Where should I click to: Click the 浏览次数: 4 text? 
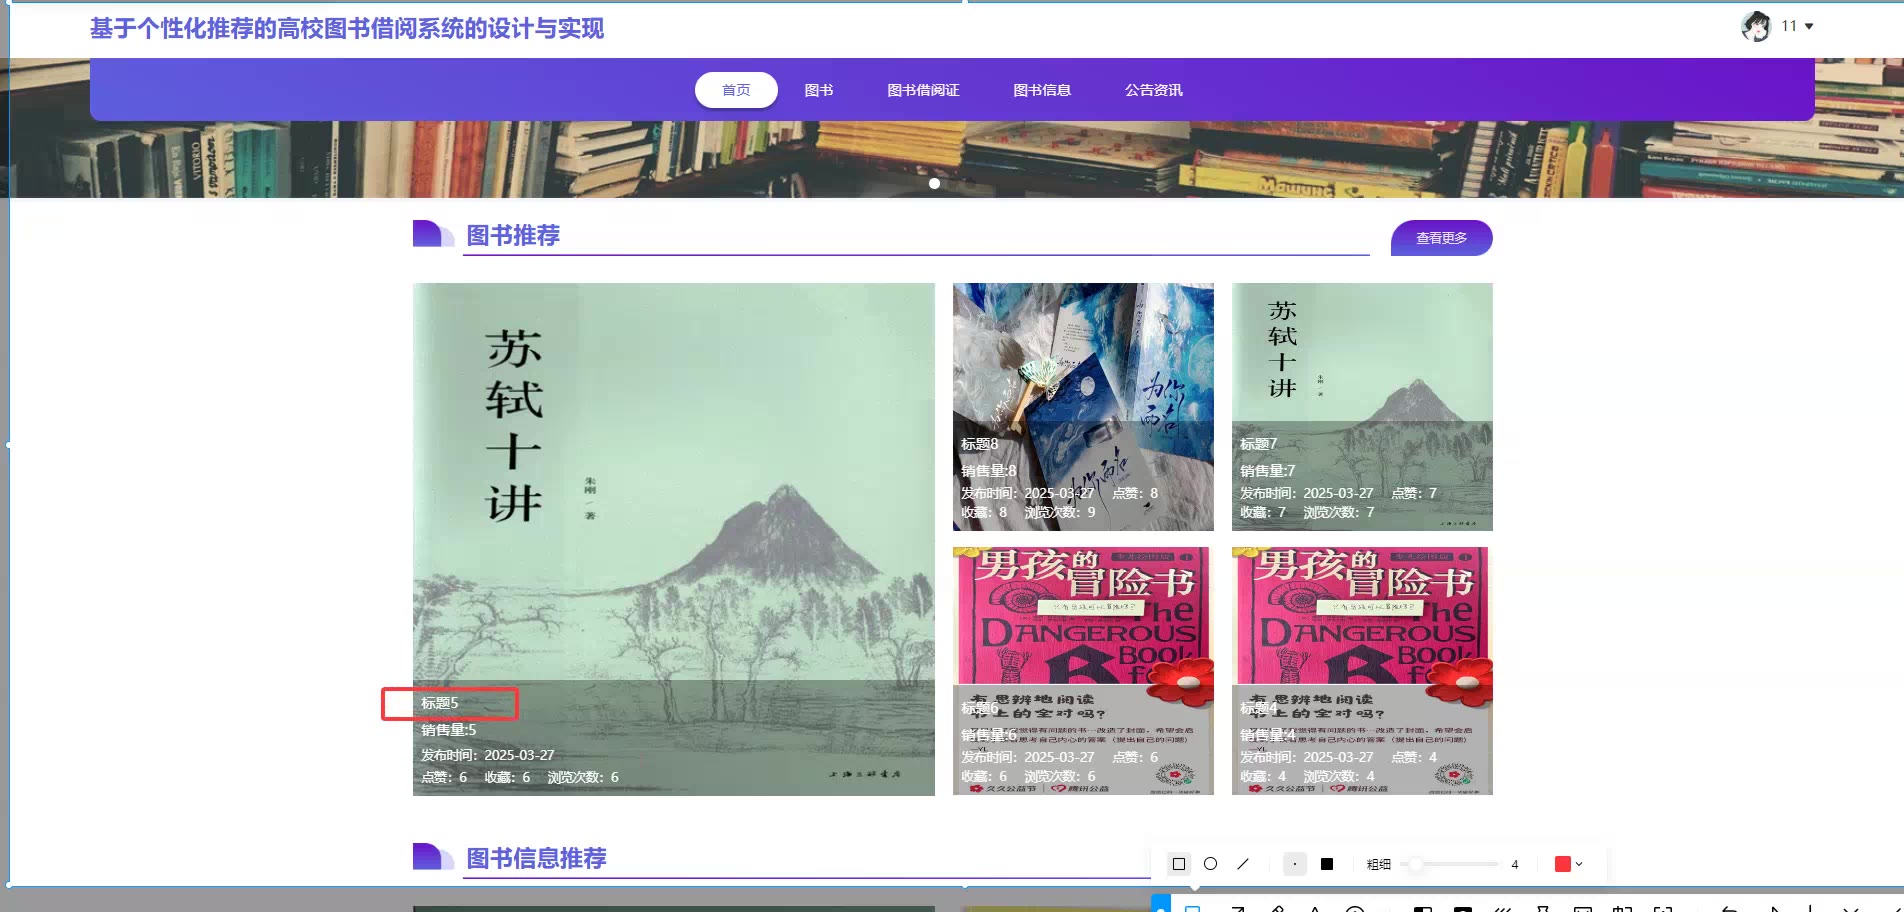pos(1339,776)
